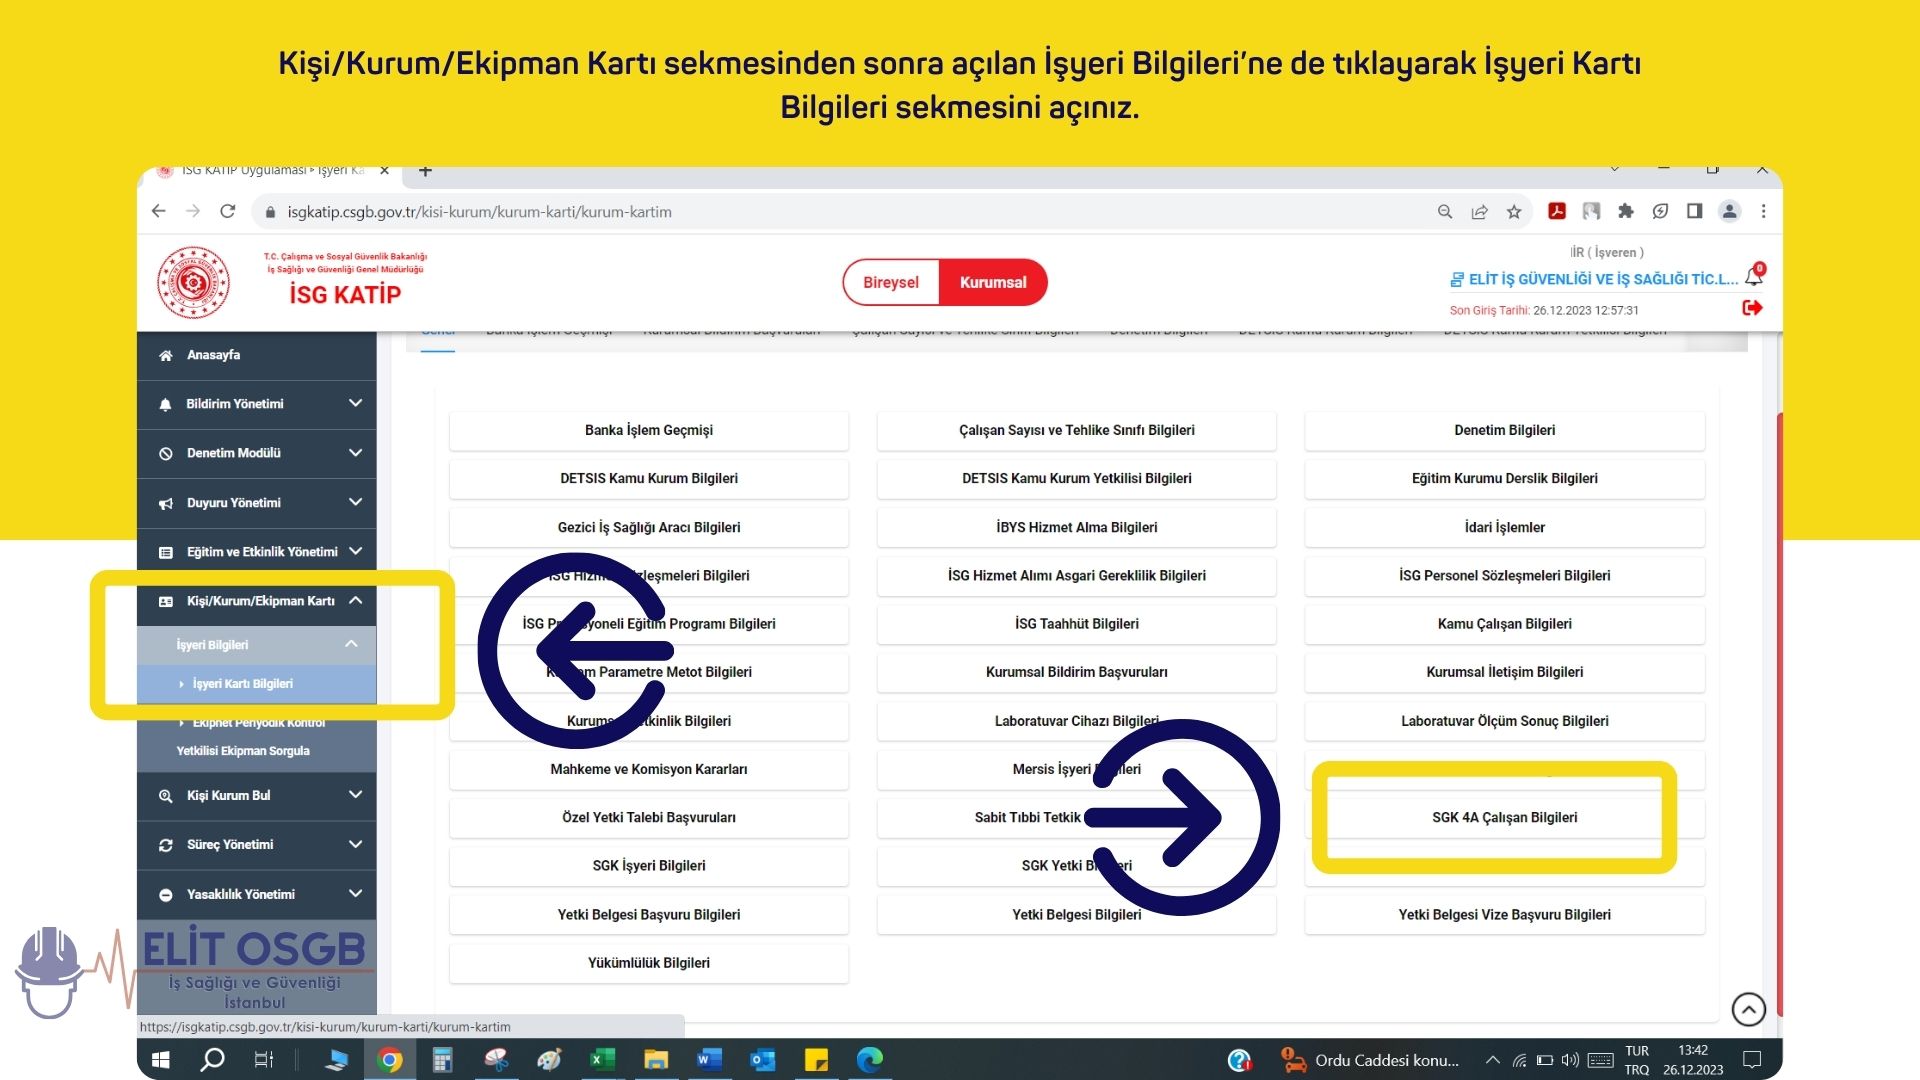The height and width of the screenshot is (1080, 1920).
Task: Click the scroll-to-top circular arrow
Action: [x=1748, y=1009]
